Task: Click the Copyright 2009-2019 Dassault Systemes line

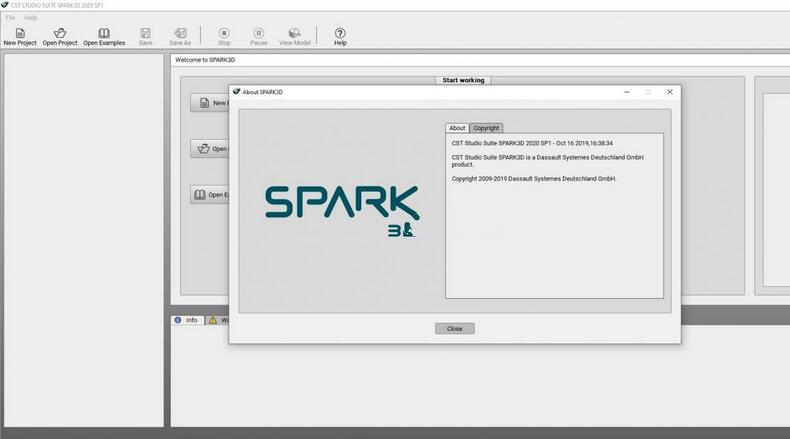Action: (x=534, y=178)
